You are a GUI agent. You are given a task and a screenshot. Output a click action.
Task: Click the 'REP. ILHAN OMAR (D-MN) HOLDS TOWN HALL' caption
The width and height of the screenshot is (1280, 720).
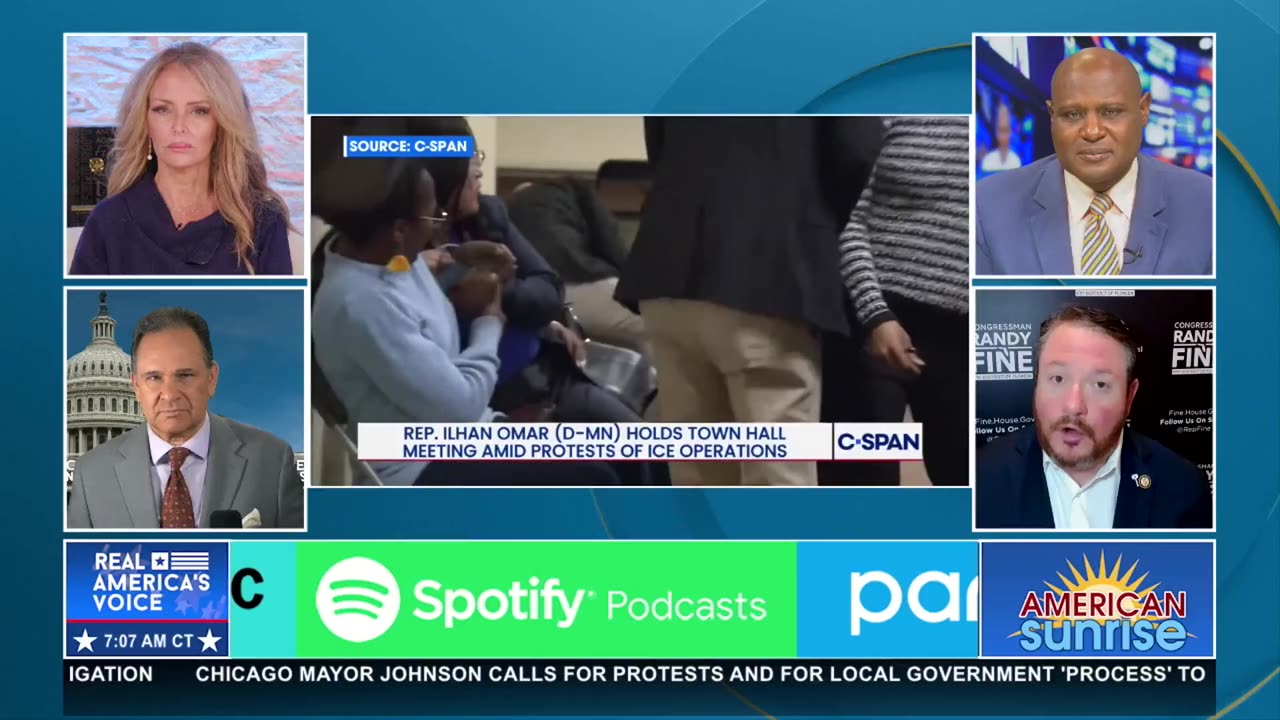click(x=594, y=433)
